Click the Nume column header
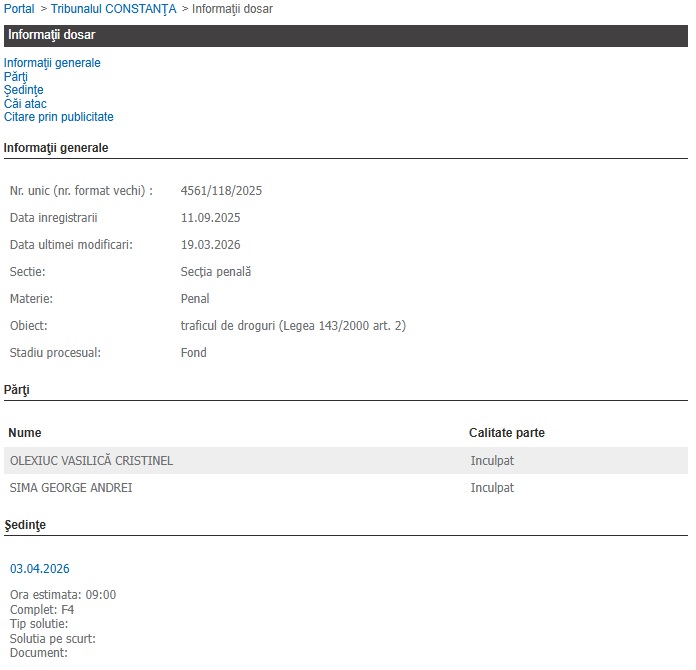Image resolution: width=696 pixels, height=670 pixels. pos(25,433)
